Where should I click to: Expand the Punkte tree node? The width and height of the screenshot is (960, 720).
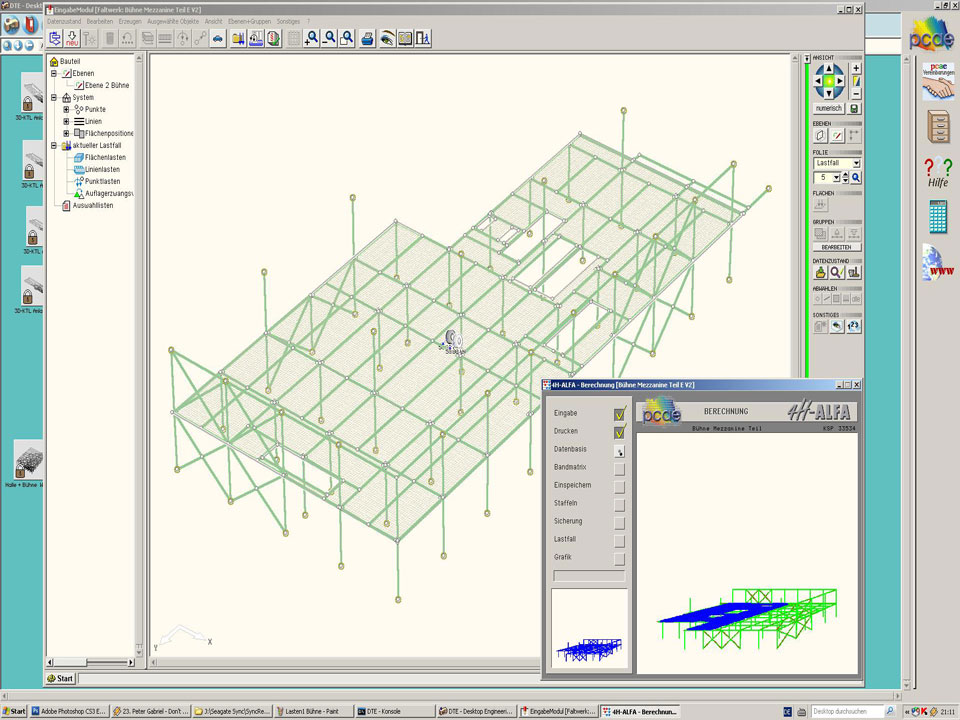(x=66, y=109)
